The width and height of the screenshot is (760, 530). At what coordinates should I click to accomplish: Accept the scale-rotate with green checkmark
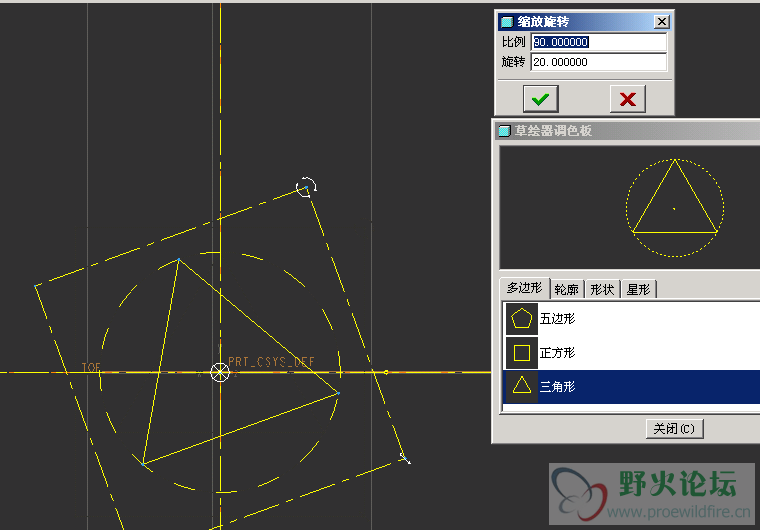click(541, 99)
